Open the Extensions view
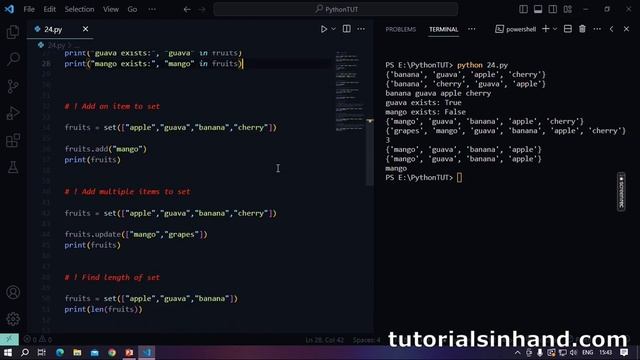640x360 pixels. [x=13, y=140]
